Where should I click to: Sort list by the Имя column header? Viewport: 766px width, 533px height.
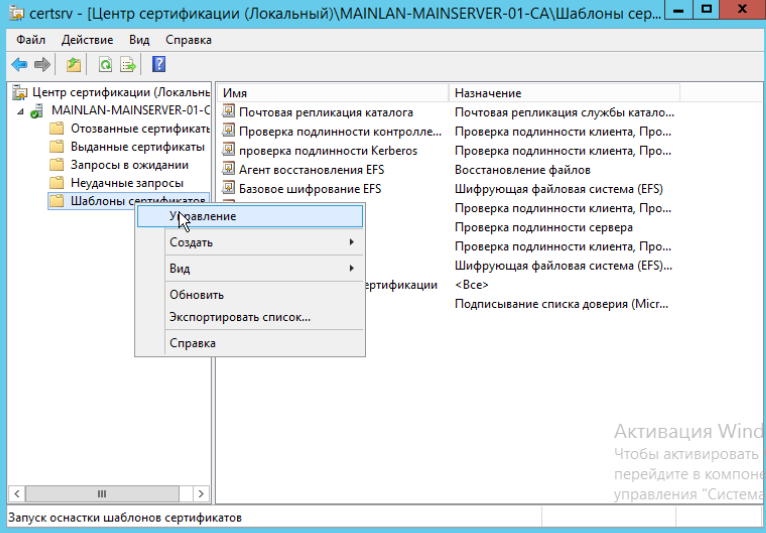click(x=332, y=92)
